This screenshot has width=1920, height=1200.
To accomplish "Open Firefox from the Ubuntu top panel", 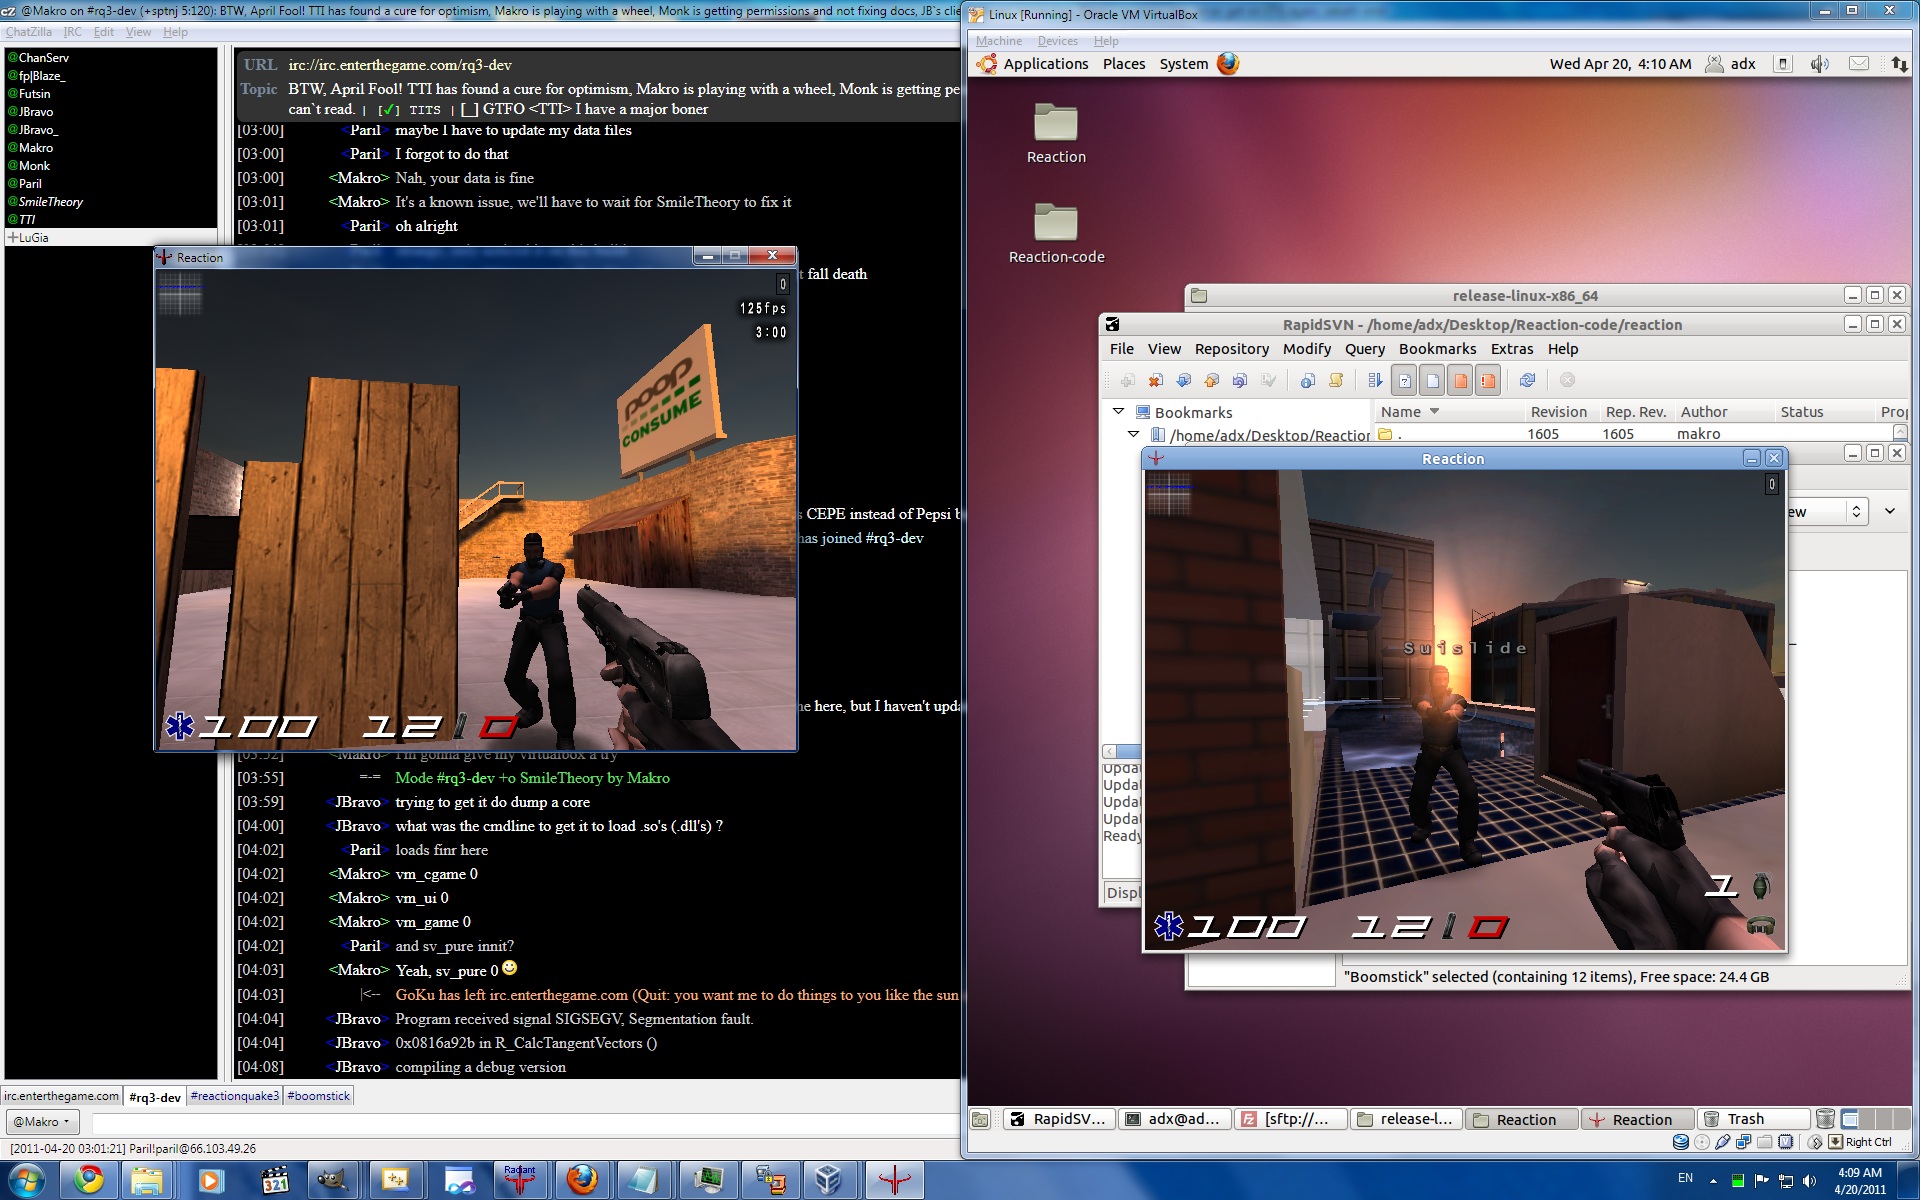I will (1228, 64).
